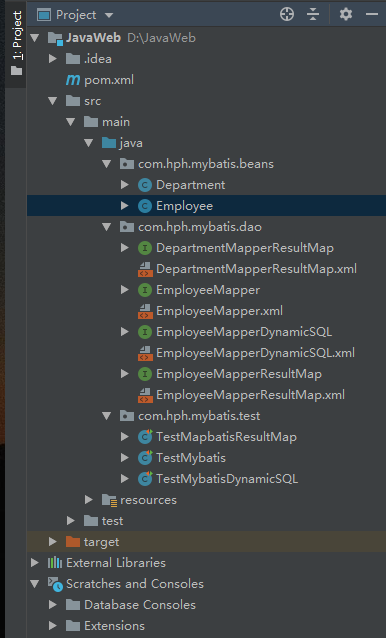The image size is (386, 638).
Task: Click the EmployeeMapperDynamicSQL interface icon
Action: click(145, 332)
